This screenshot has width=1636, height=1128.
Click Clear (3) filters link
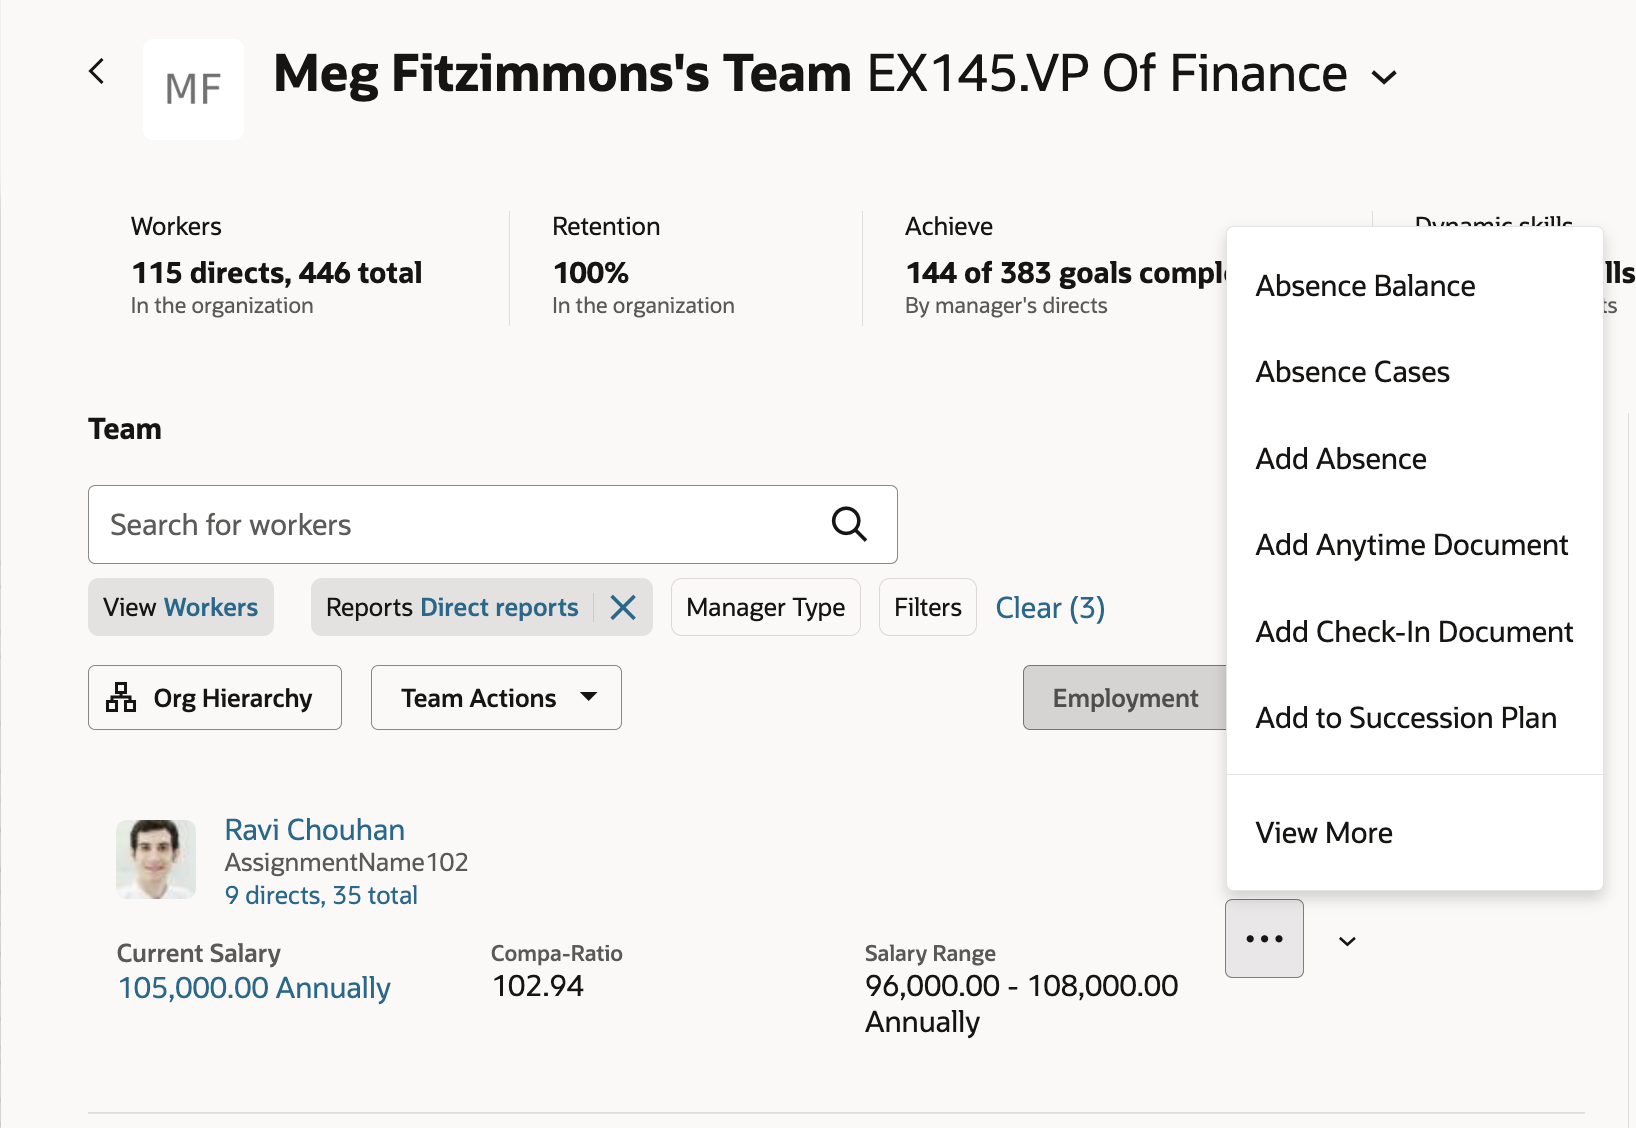tap(1050, 608)
